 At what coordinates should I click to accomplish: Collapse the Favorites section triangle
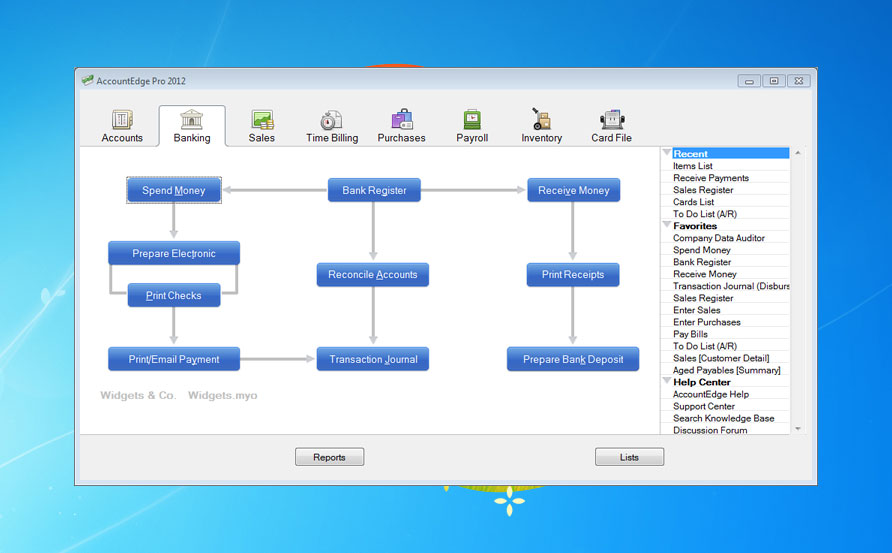pos(667,225)
